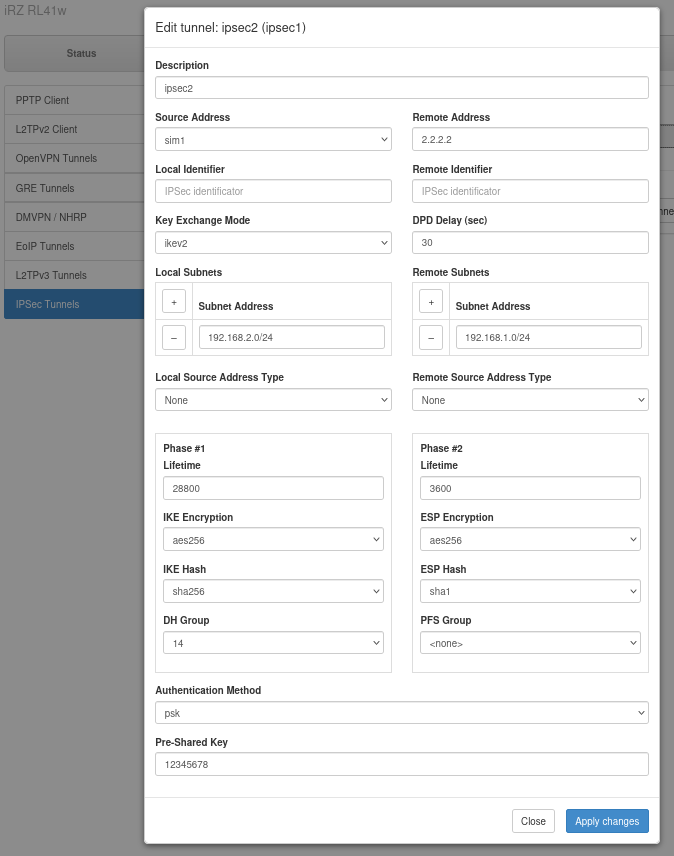674x856 pixels.
Task: Open Authentication Method dropdown
Action: coord(402,713)
